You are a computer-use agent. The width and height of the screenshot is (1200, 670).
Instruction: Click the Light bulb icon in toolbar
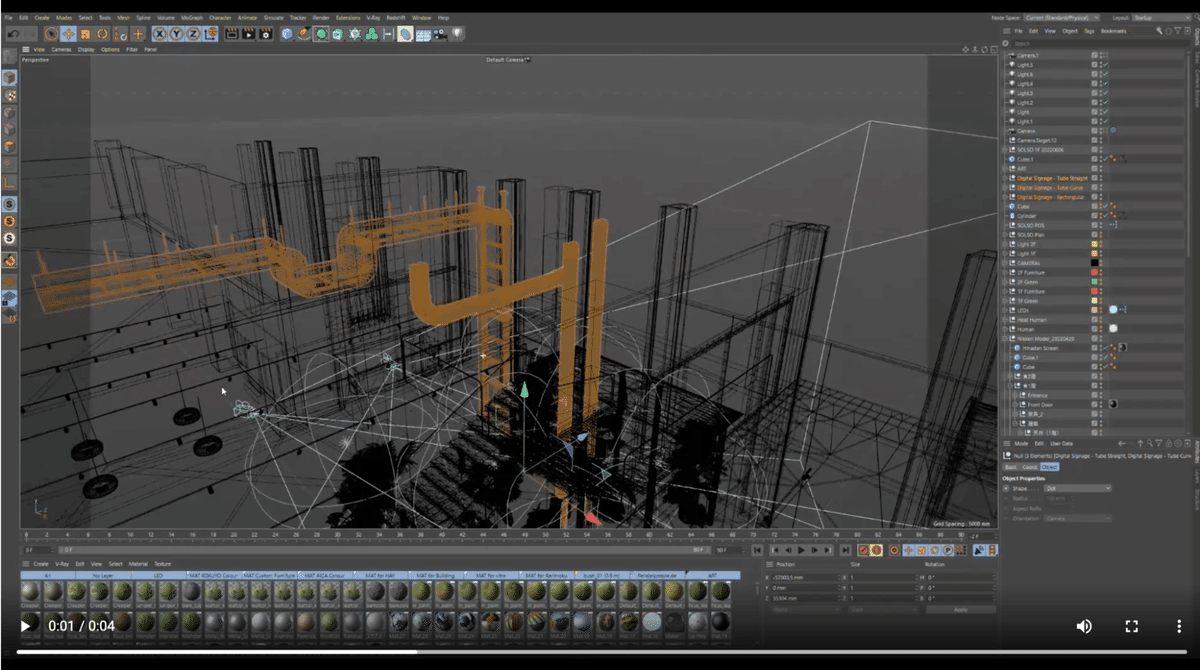pos(458,34)
